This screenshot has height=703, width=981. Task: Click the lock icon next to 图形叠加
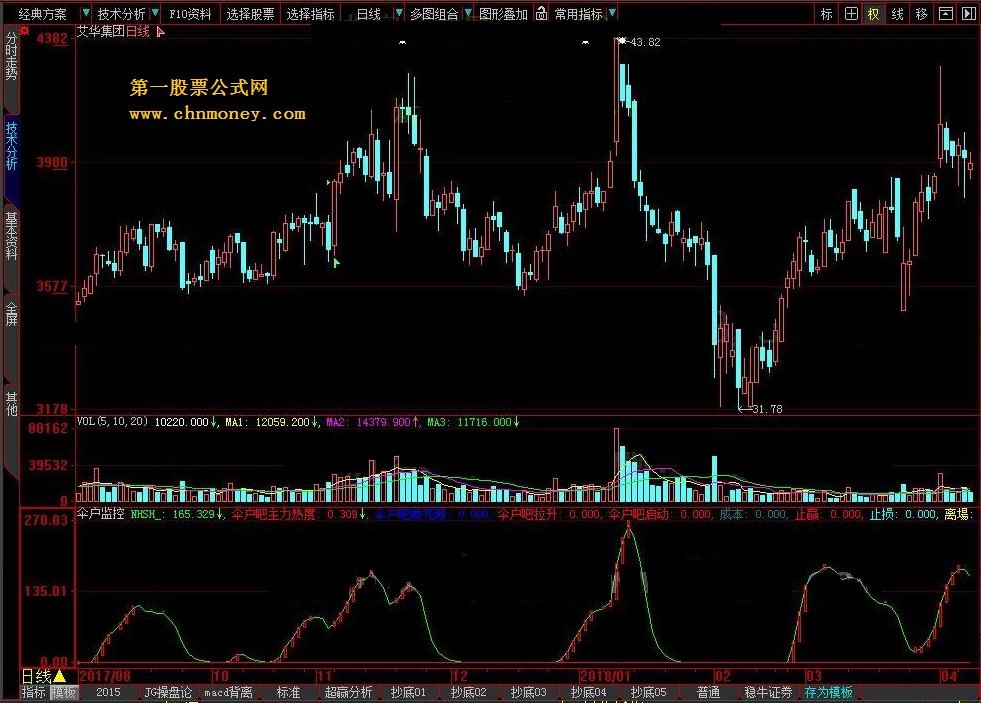tap(541, 13)
